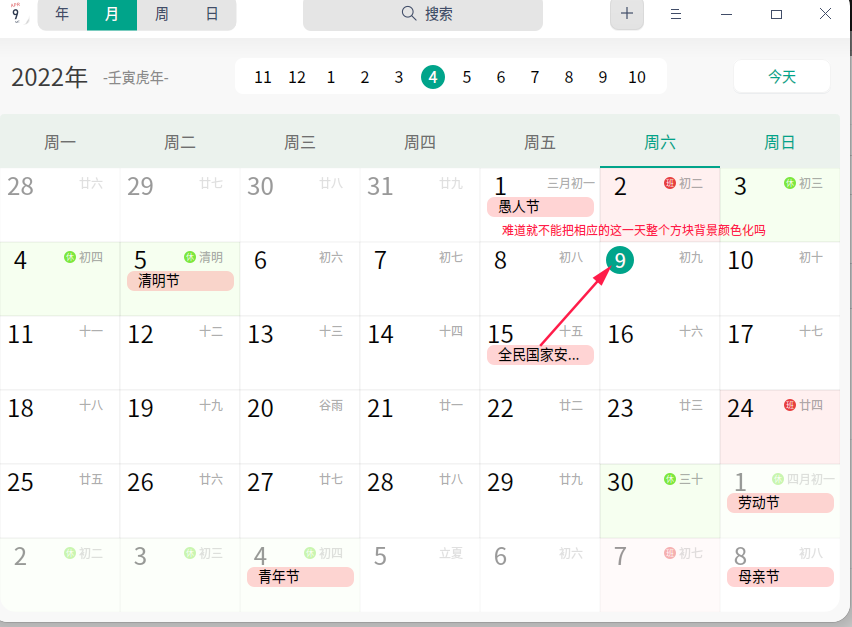Switch to the 年 (year) view tab
This screenshot has height=627, width=852.
(62, 15)
